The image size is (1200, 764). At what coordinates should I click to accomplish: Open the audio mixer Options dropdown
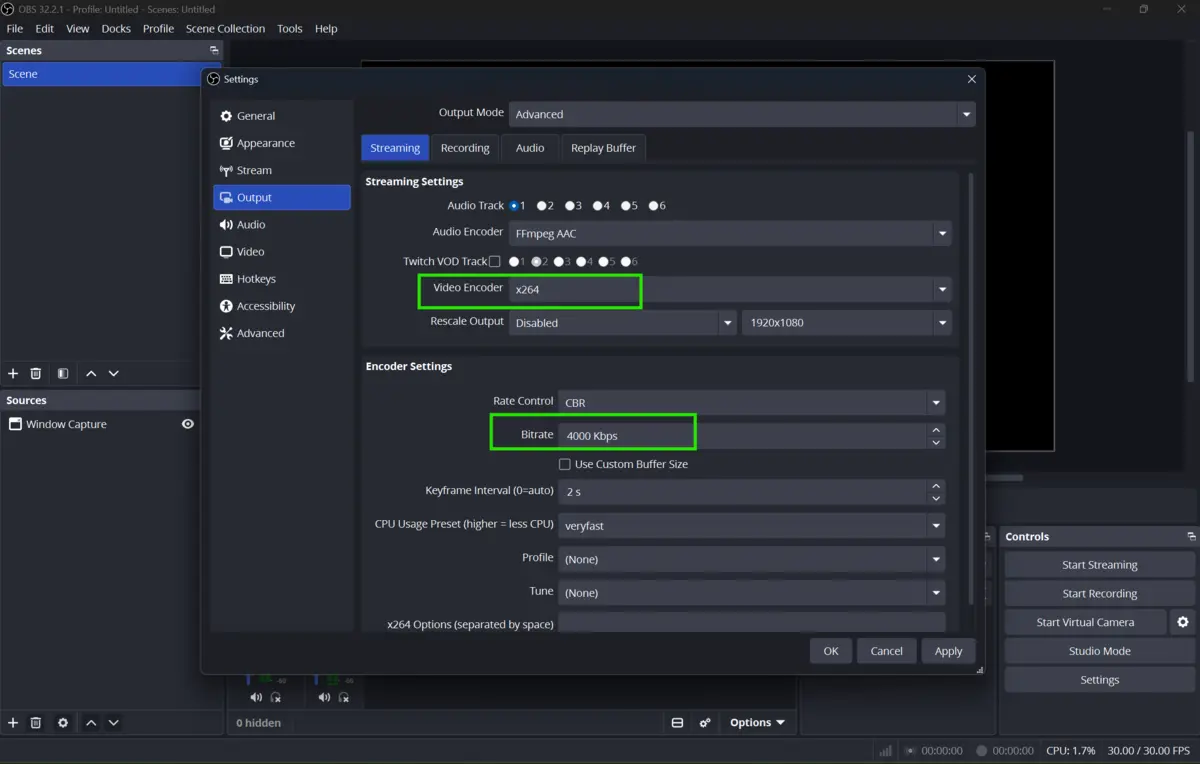[757, 722]
